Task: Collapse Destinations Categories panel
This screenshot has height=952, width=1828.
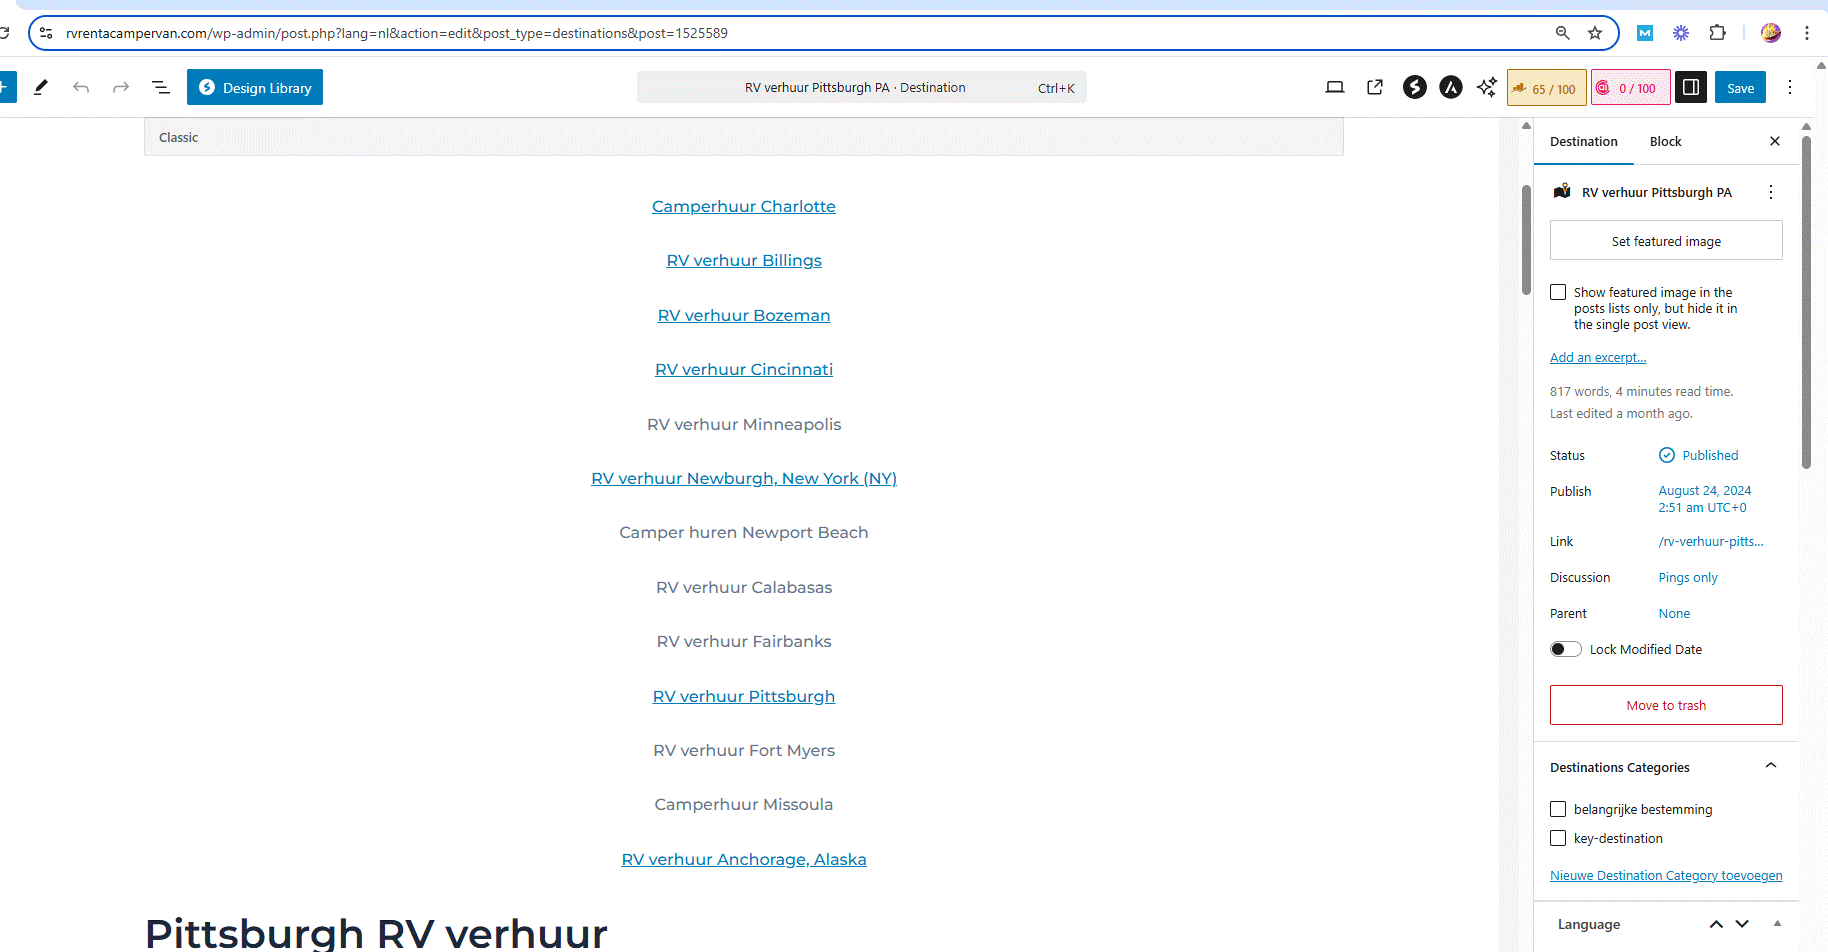Action: tap(1771, 766)
